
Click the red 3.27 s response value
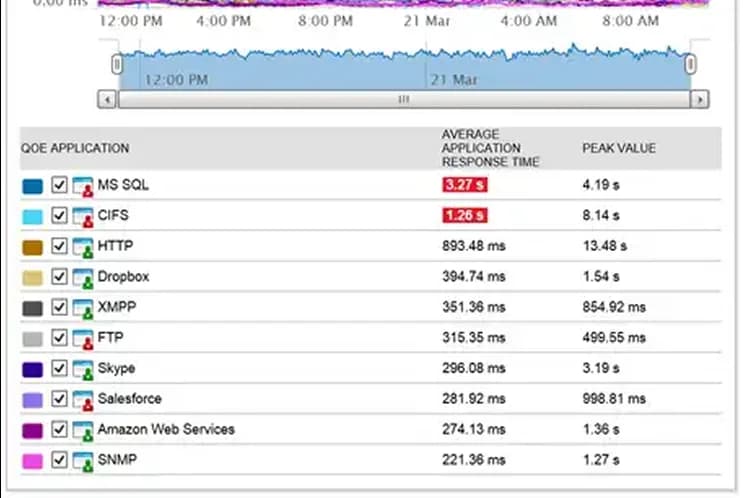click(464, 185)
